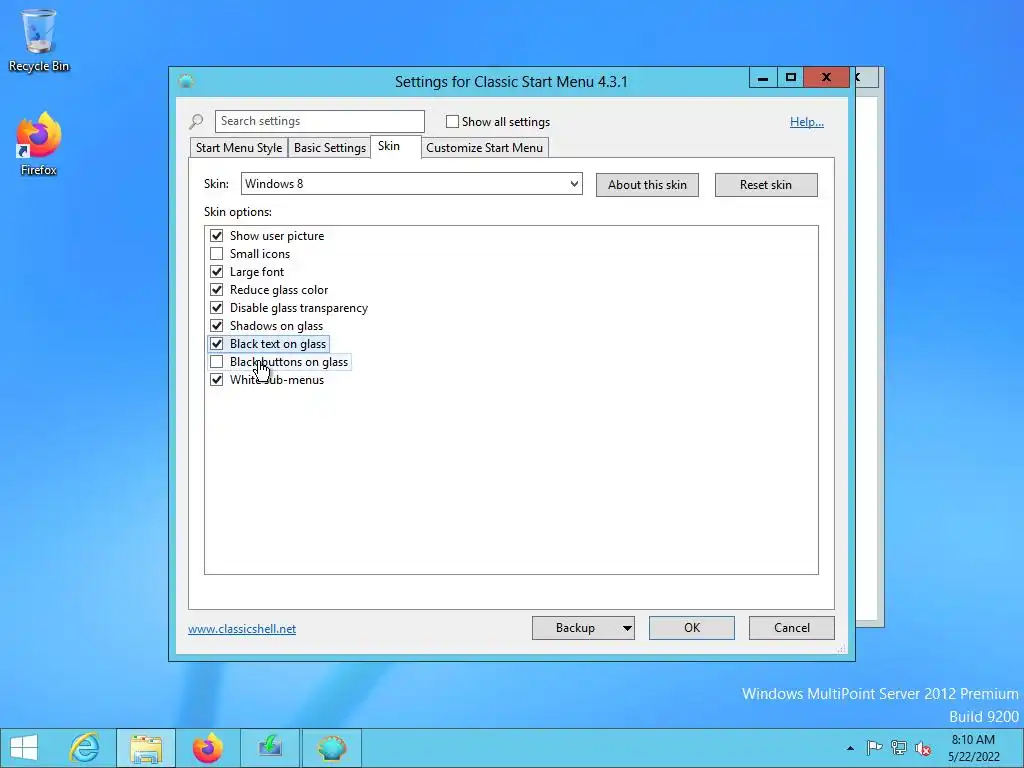Open the Help... link
This screenshot has height=768, width=1024.
[x=807, y=121]
